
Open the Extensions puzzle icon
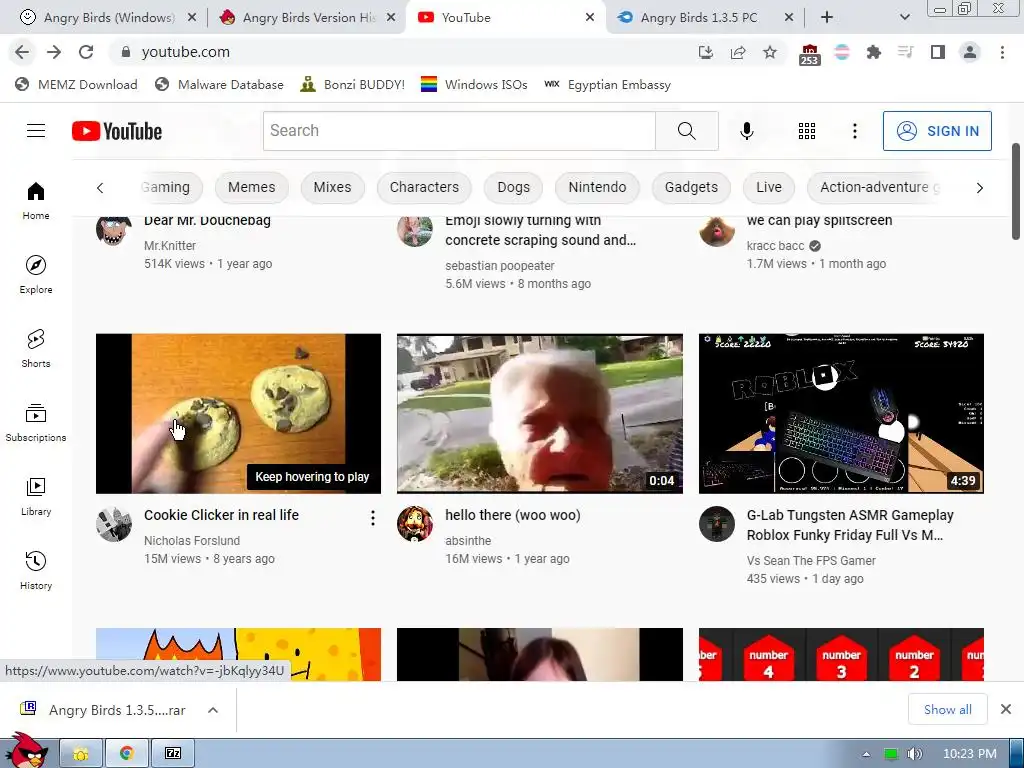click(x=874, y=52)
